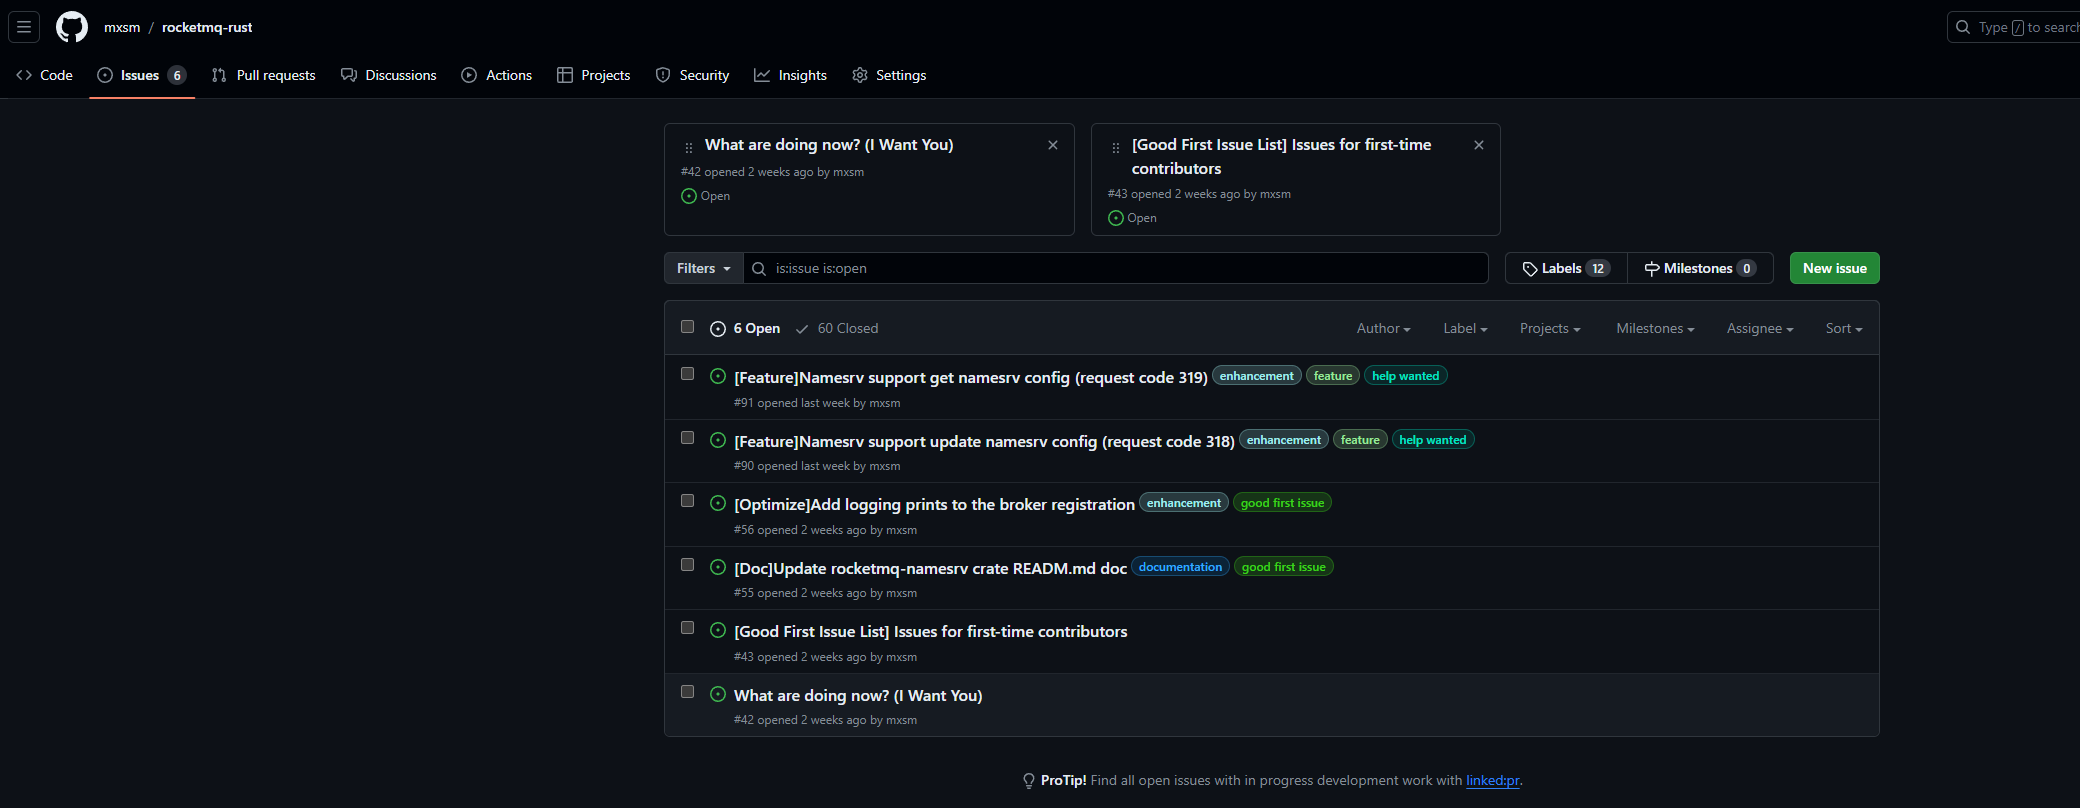
Task: Click drag handle on 'What are doing now?' pinned card
Action: click(x=689, y=147)
